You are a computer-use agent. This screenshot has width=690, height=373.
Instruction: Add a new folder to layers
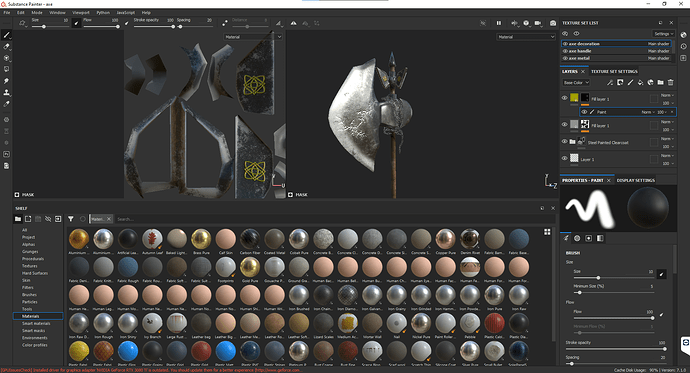click(661, 82)
